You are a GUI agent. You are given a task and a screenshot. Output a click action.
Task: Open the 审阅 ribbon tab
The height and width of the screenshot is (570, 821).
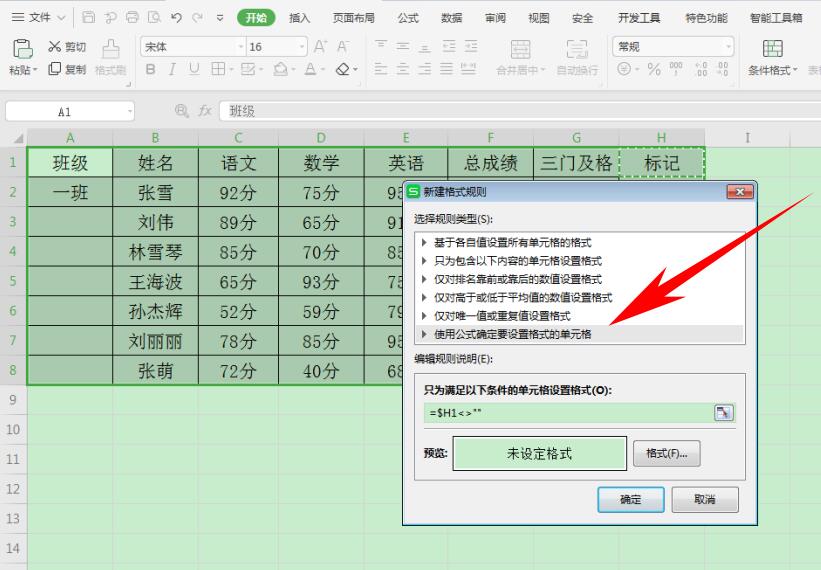pyautogui.click(x=495, y=18)
